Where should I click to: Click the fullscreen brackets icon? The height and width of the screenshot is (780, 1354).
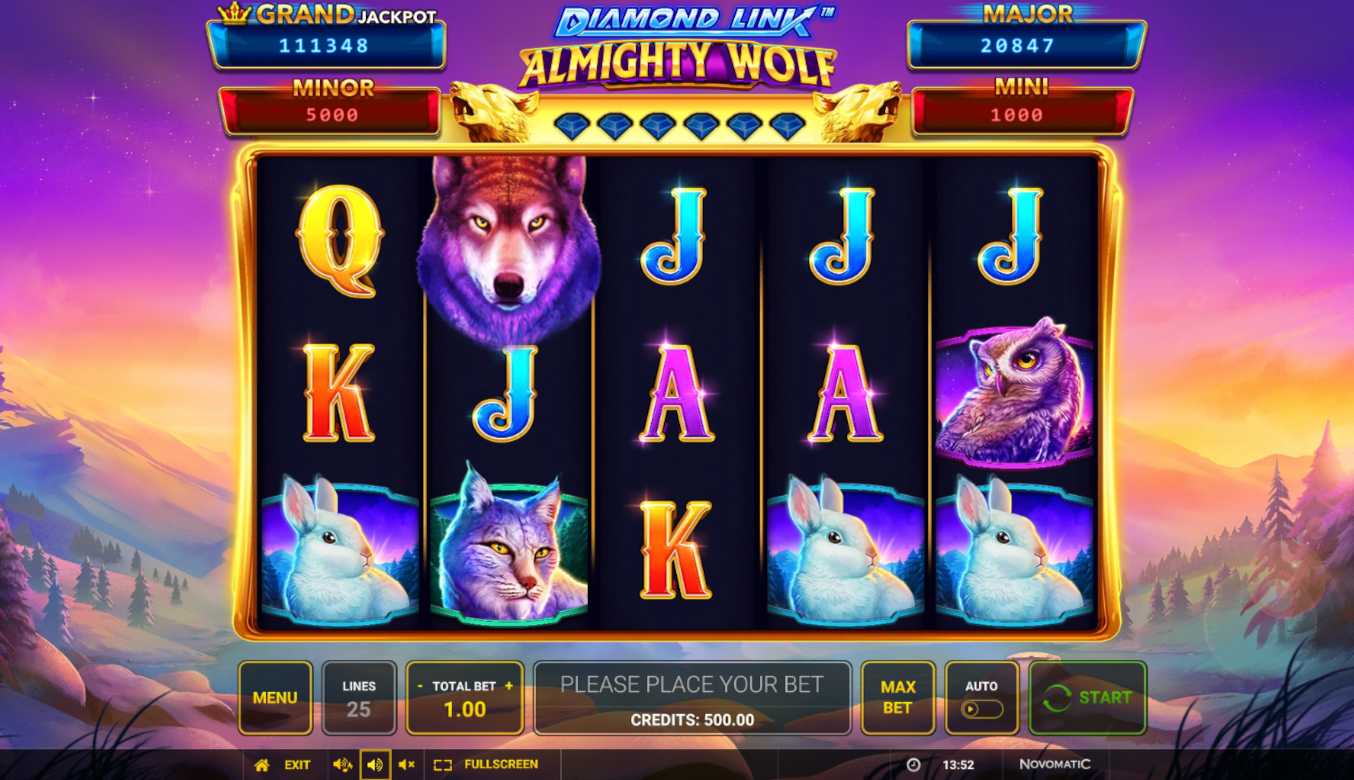coord(443,765)
